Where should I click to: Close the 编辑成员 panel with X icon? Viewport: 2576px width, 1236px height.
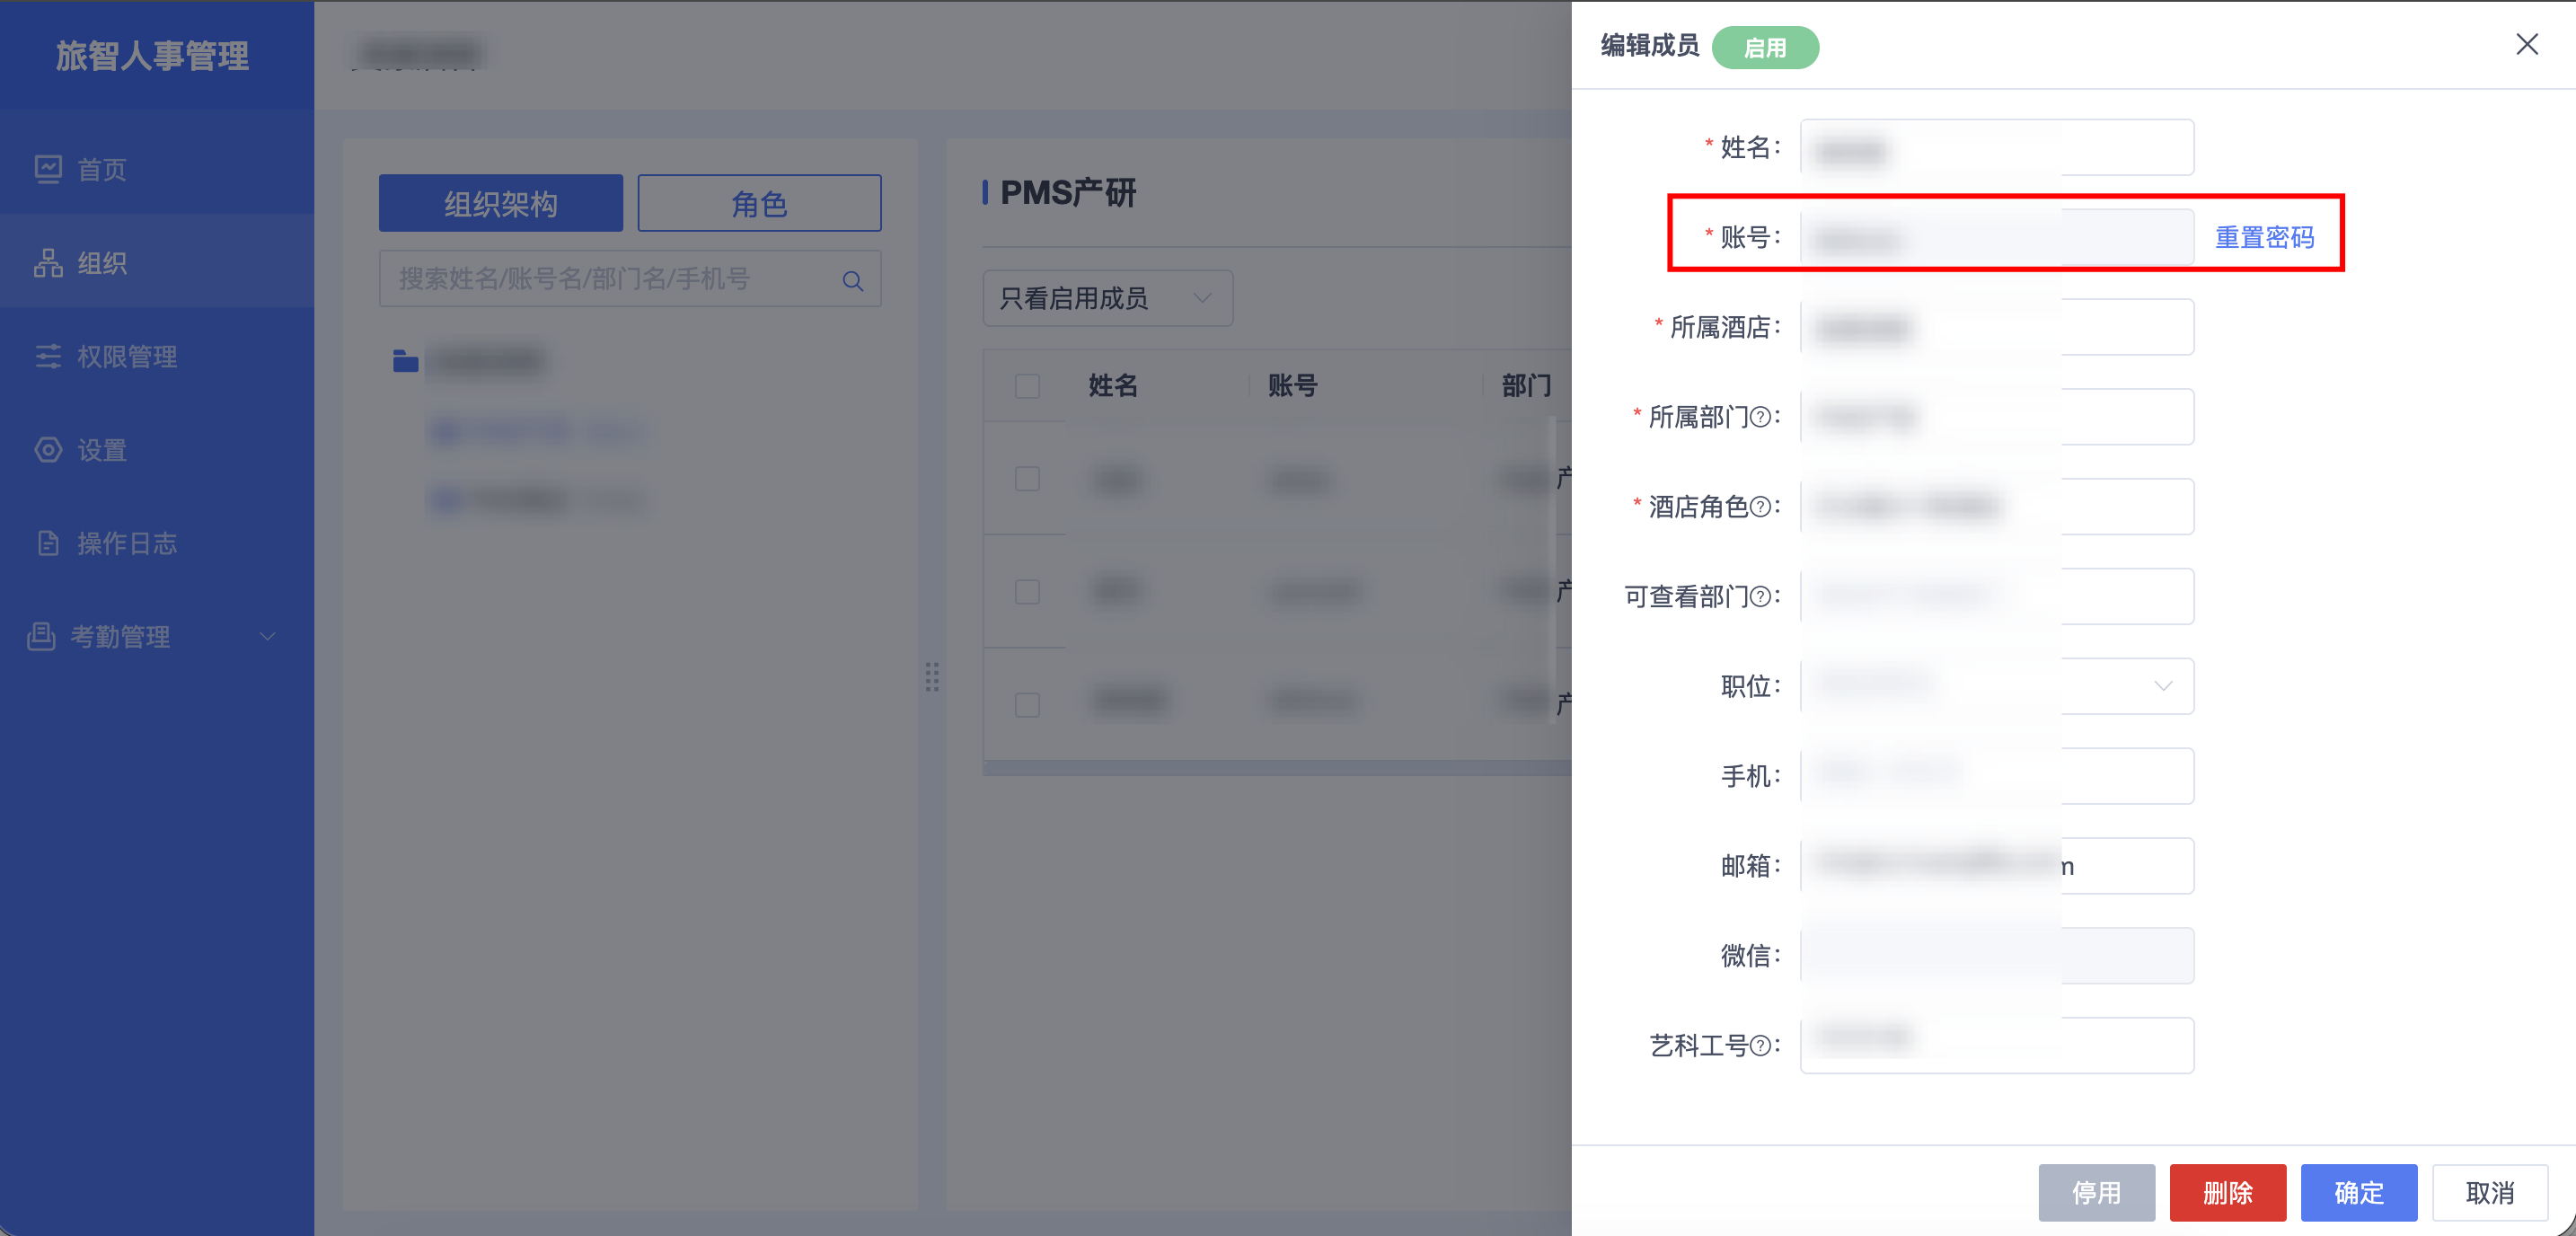2527,44
